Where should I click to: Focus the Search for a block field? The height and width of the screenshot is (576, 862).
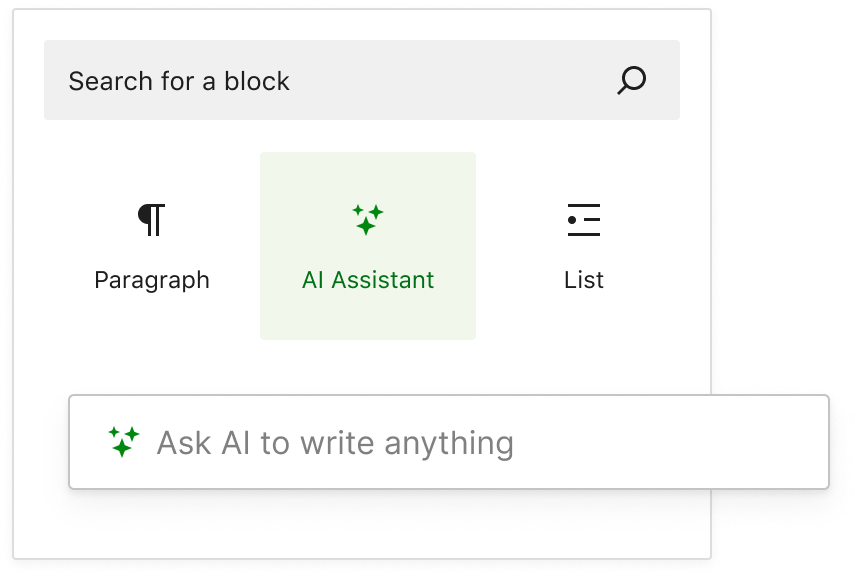[x=300, y=80]
